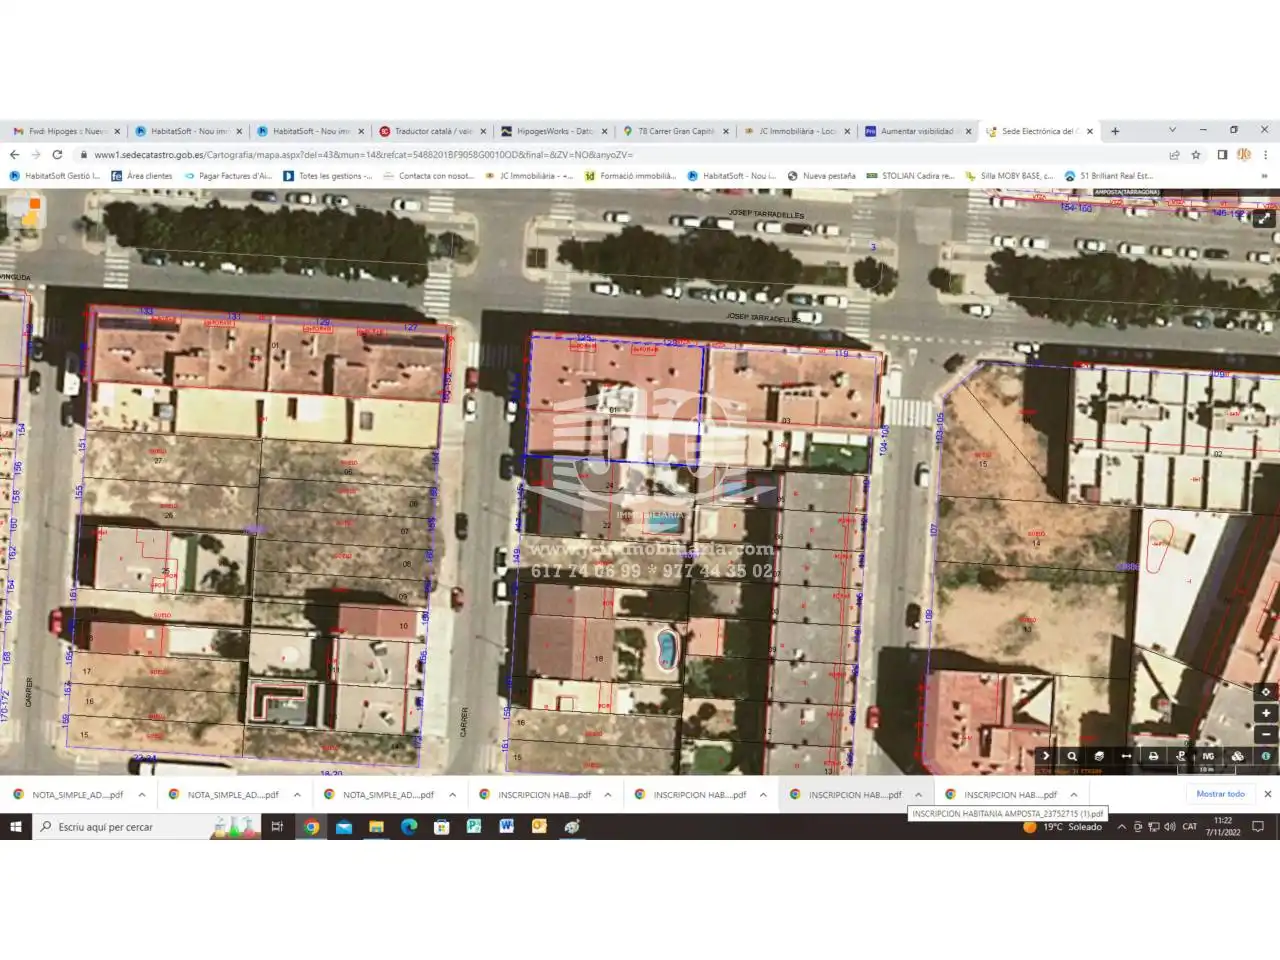Open the Windows Start menu
Image resolution: width=1280 pixels, height=960 pixels.
tap(15, 827)
